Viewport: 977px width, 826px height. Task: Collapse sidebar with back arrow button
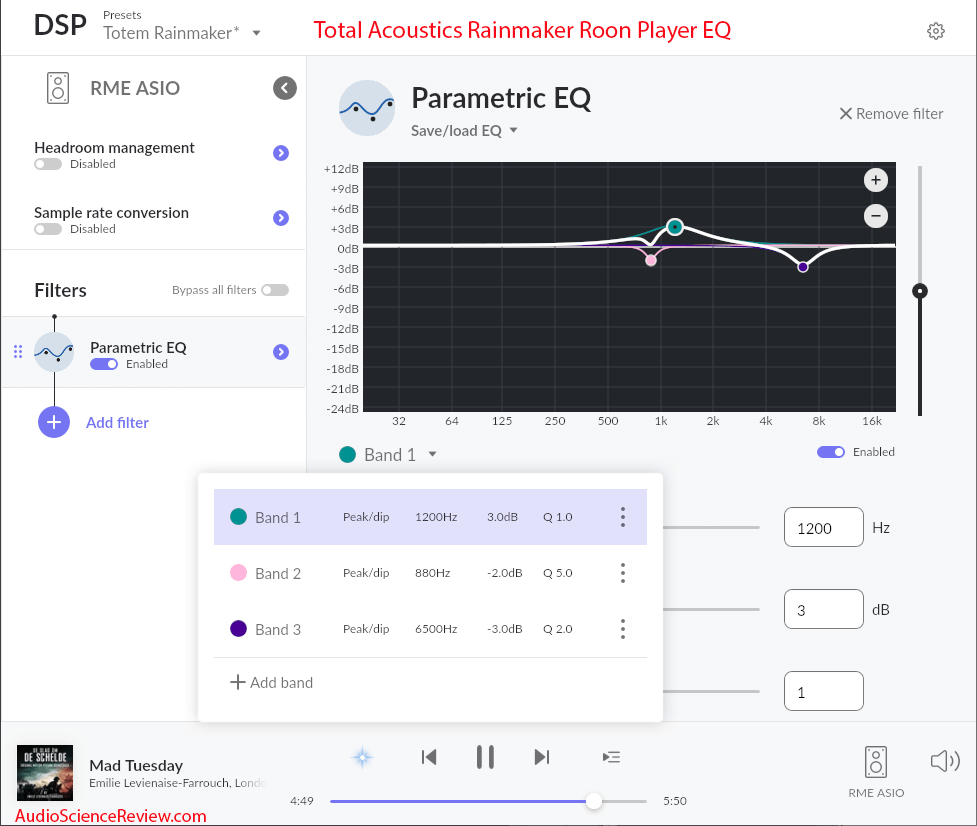pos(285,88)
